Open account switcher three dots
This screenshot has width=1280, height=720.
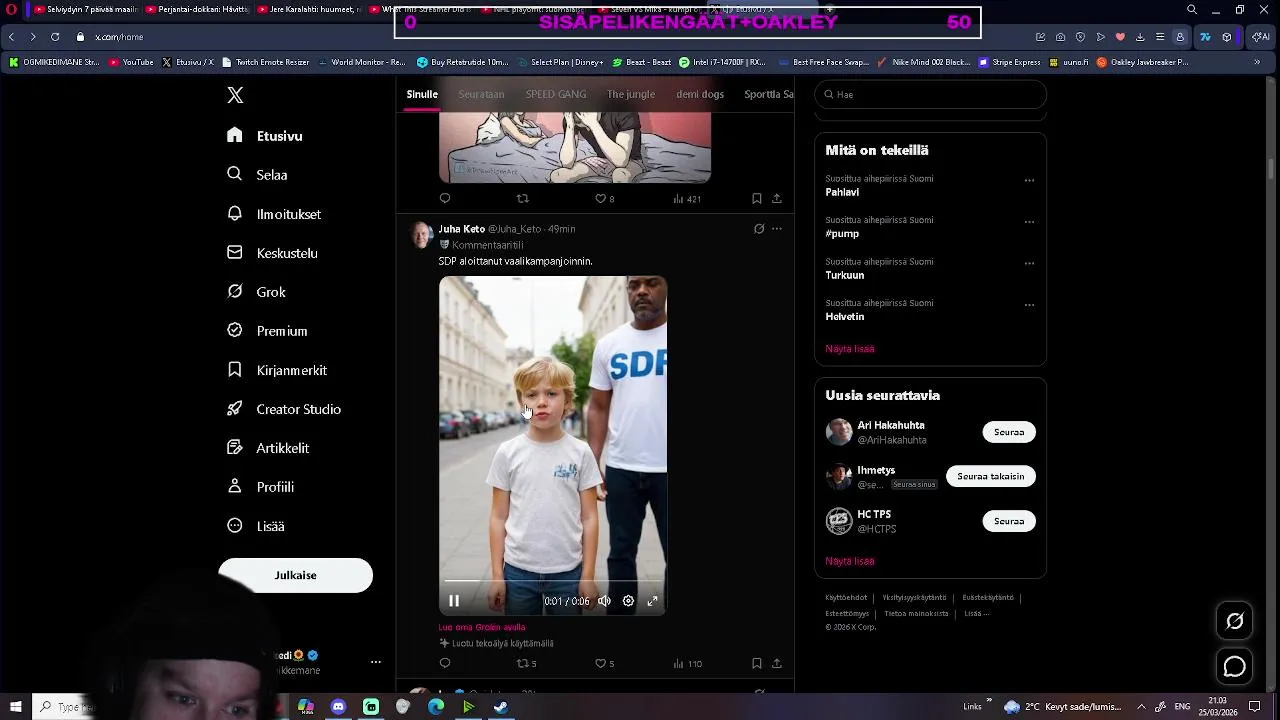[x=376, y=662]
